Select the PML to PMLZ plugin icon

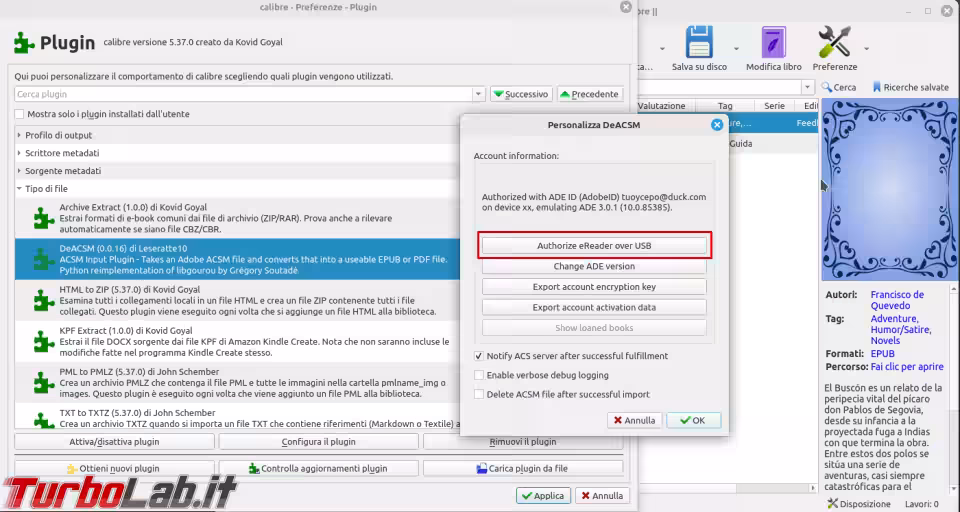pyautogui.click(x=43, y=383)
